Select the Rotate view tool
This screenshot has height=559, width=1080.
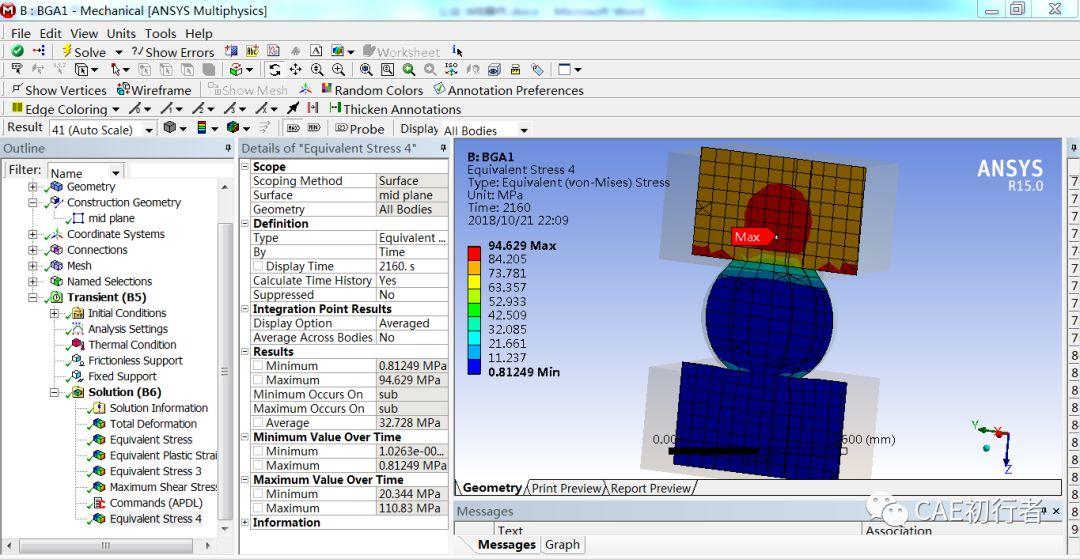tap(275, 70)
